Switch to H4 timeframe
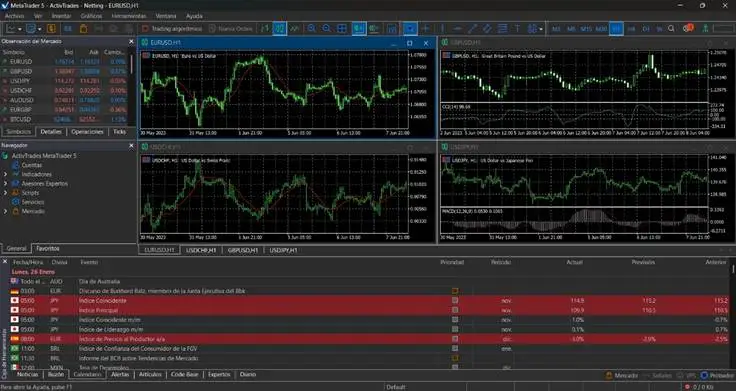736x391 pixels. 631,29
